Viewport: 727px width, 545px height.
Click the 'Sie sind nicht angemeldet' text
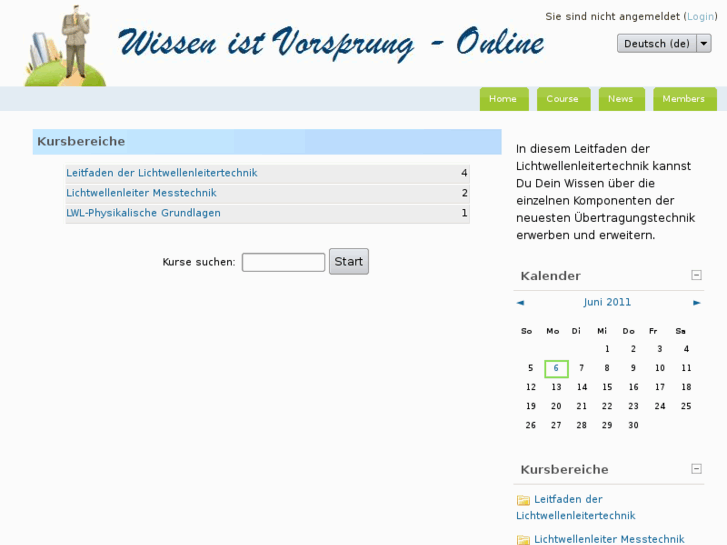(x=612, y=17)
